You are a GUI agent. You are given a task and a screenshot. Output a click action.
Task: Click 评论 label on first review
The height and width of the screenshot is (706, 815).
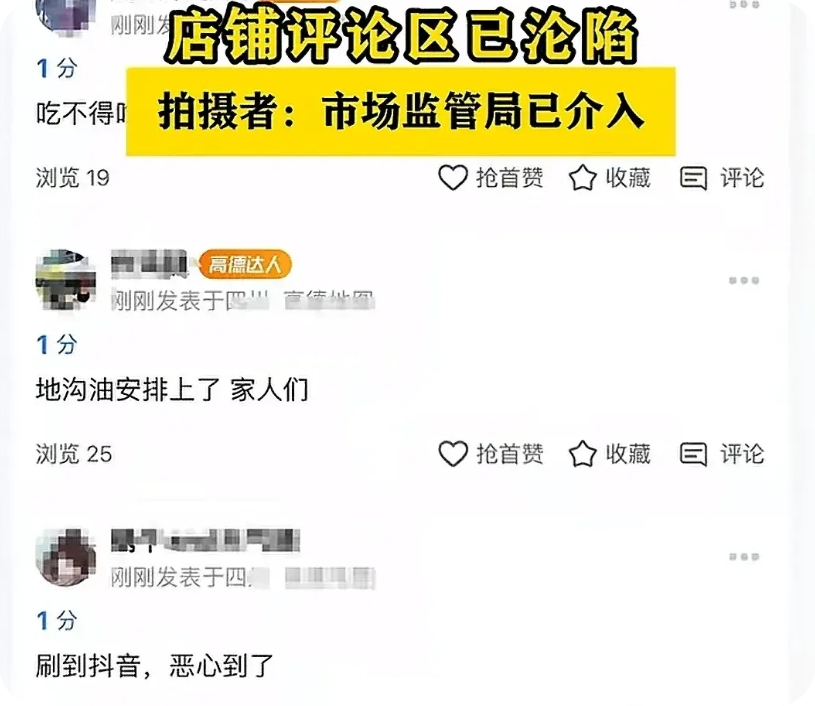742,178
